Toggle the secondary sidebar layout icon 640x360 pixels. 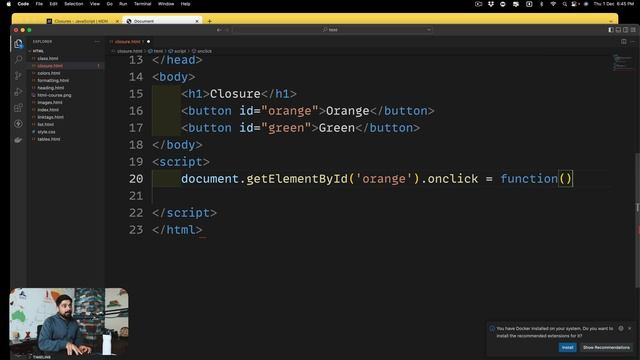(x=625, y=30)
